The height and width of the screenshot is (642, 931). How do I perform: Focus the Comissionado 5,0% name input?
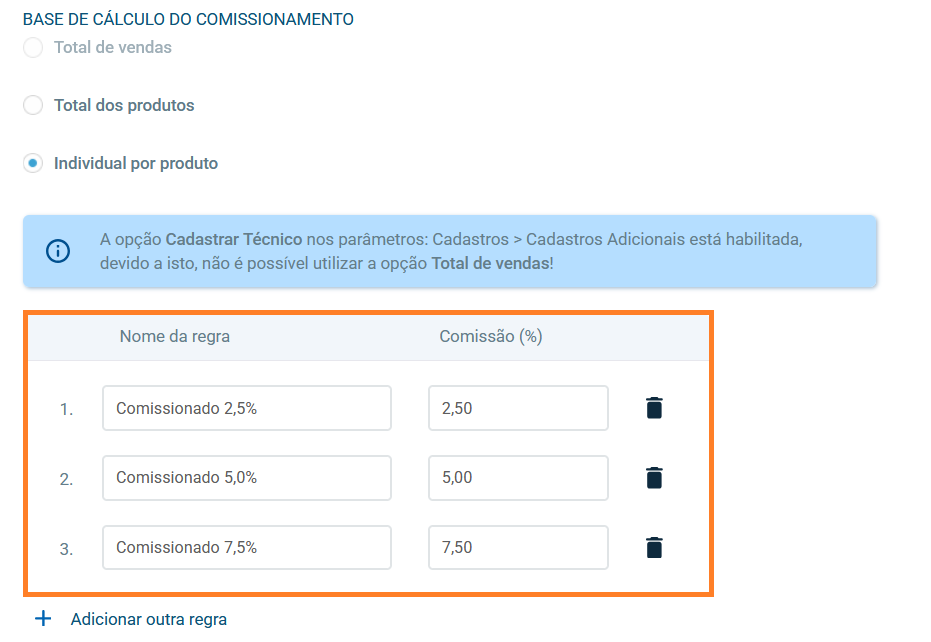point(246,478)
